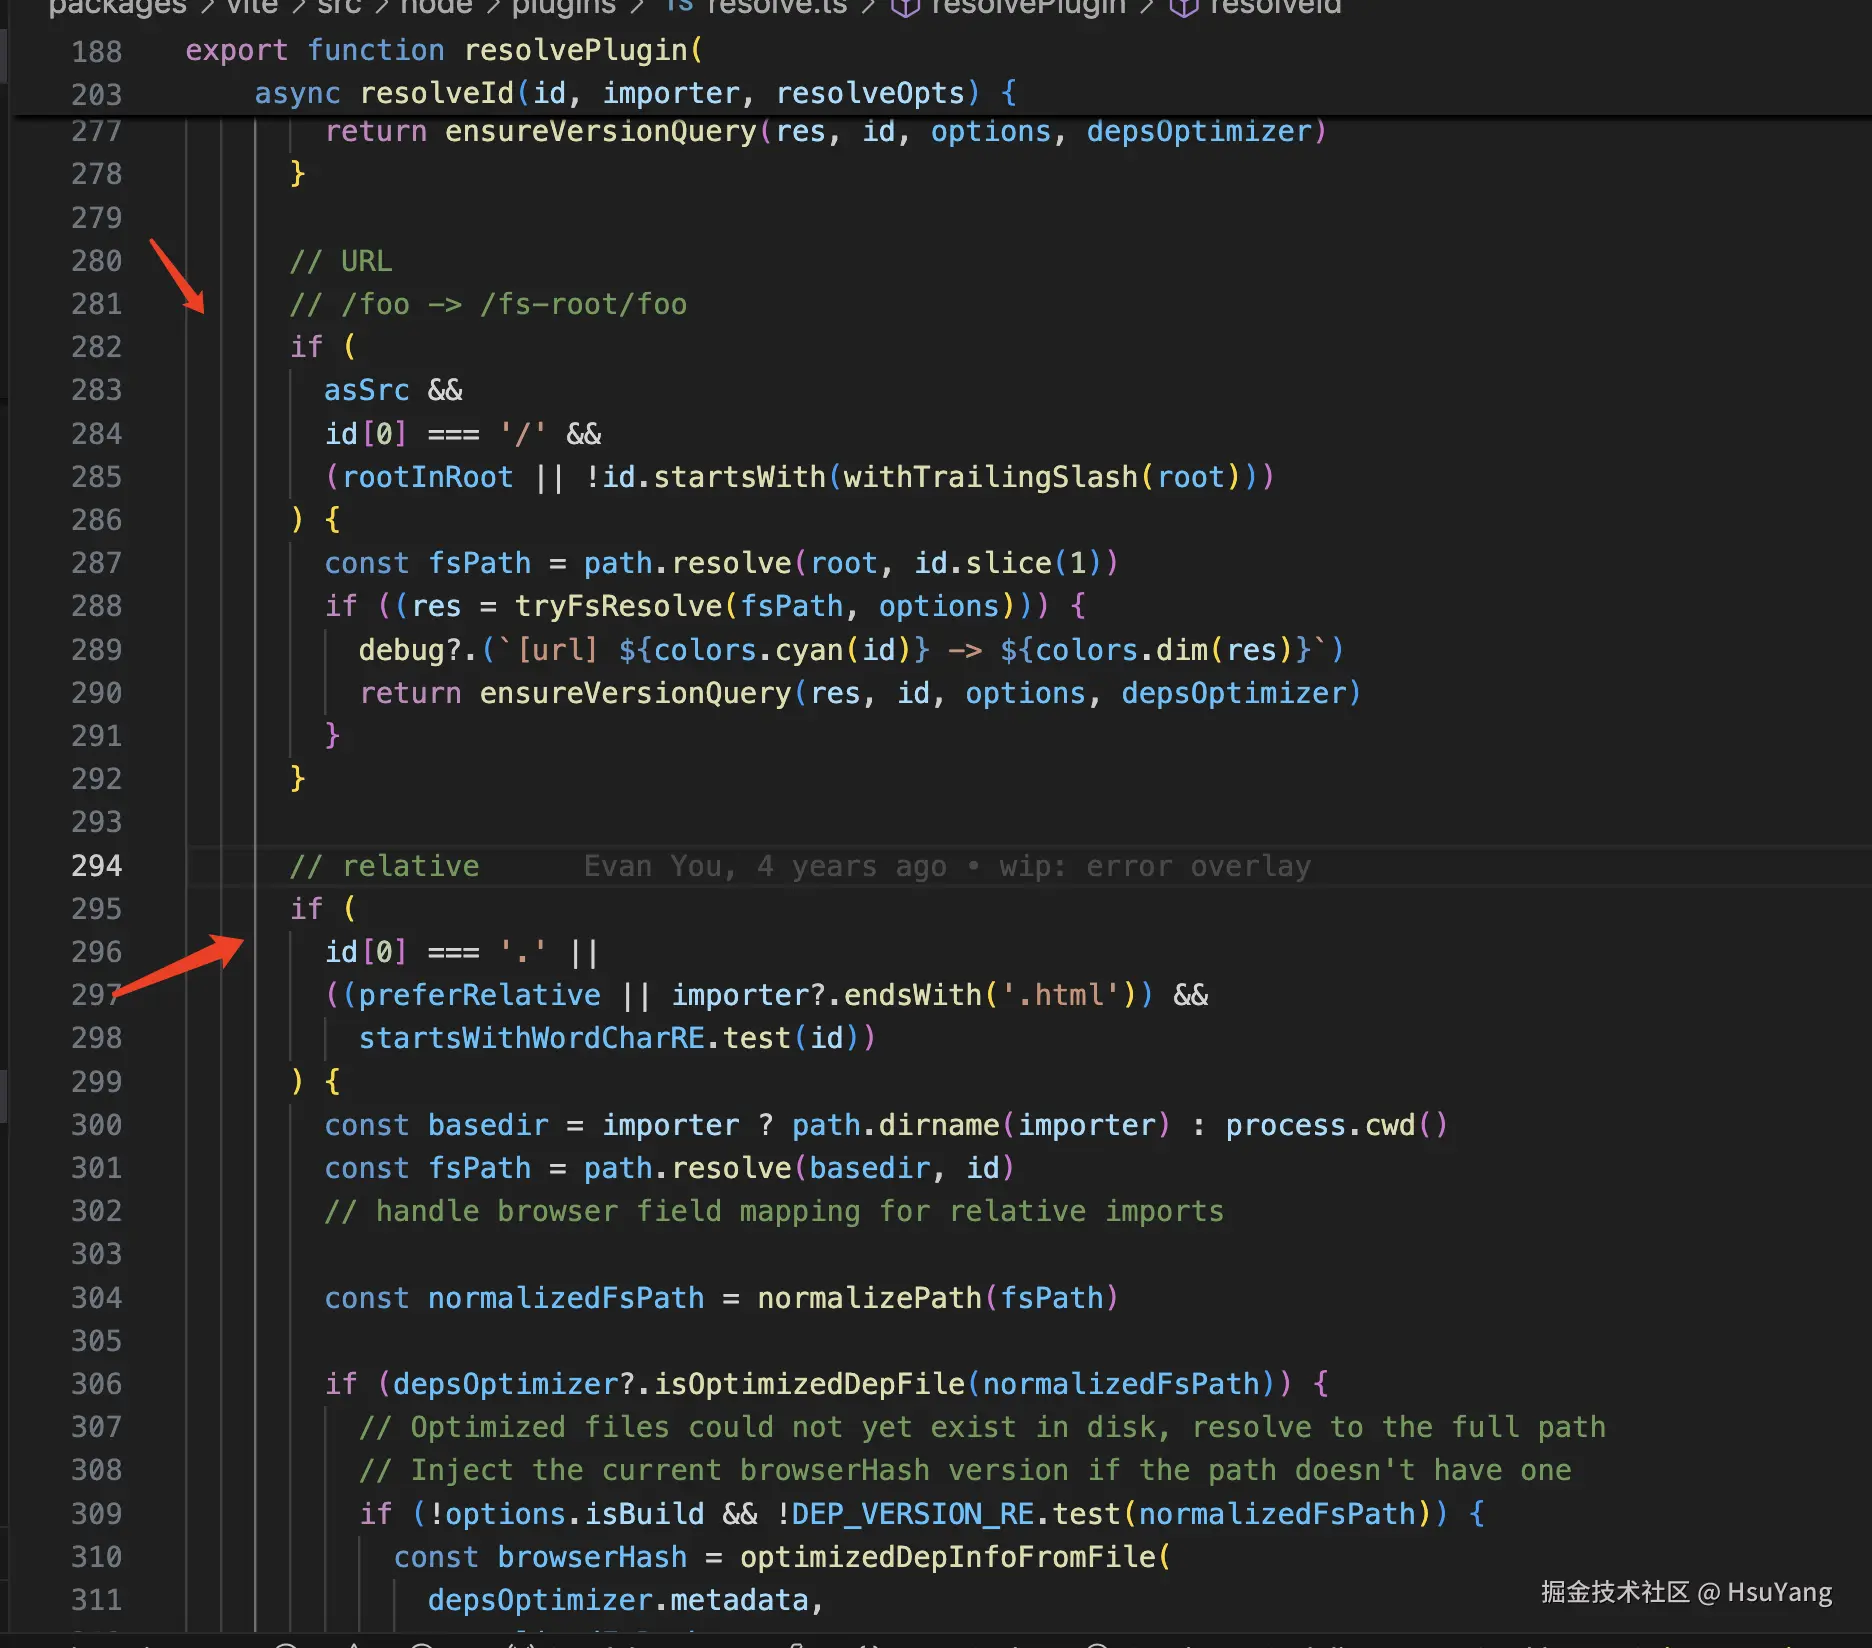Viewport: 1872px width, 1648px height.
Task: Click 'DEP_VERSION_RE' on line 309
Action: pyautogui.click(x=913, y=1514)
